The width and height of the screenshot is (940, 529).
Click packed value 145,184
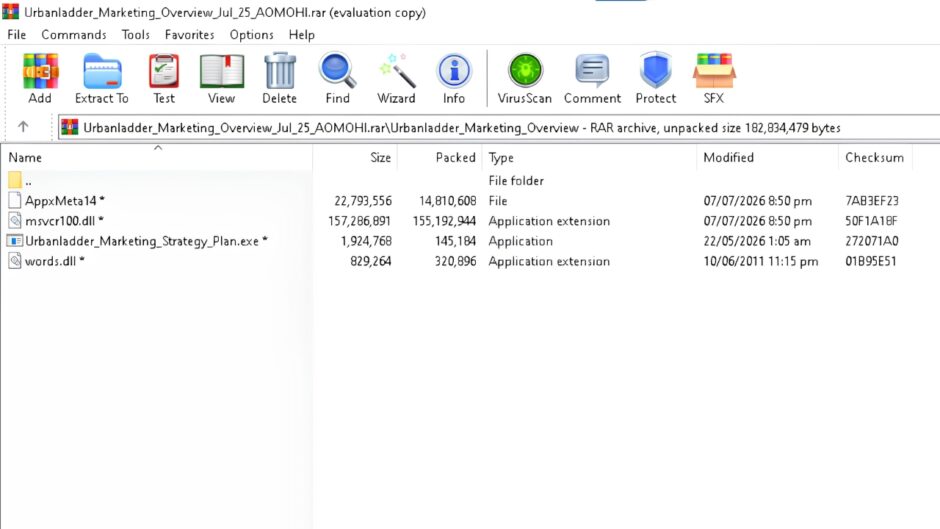point(456,241)
